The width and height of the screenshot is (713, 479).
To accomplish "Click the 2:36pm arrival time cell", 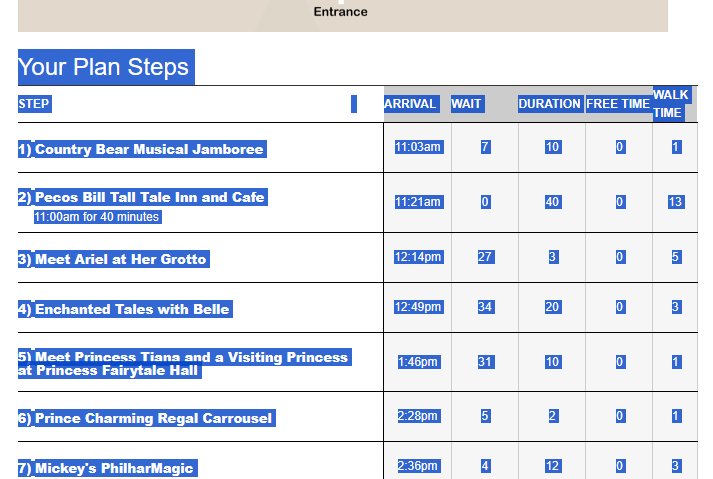I will point(418,466).
